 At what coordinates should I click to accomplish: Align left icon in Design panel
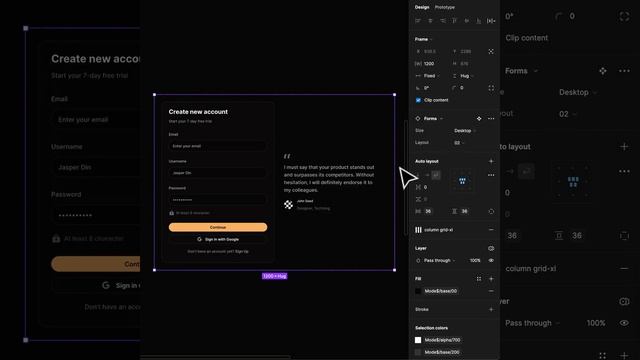click(x=418, y=21)
